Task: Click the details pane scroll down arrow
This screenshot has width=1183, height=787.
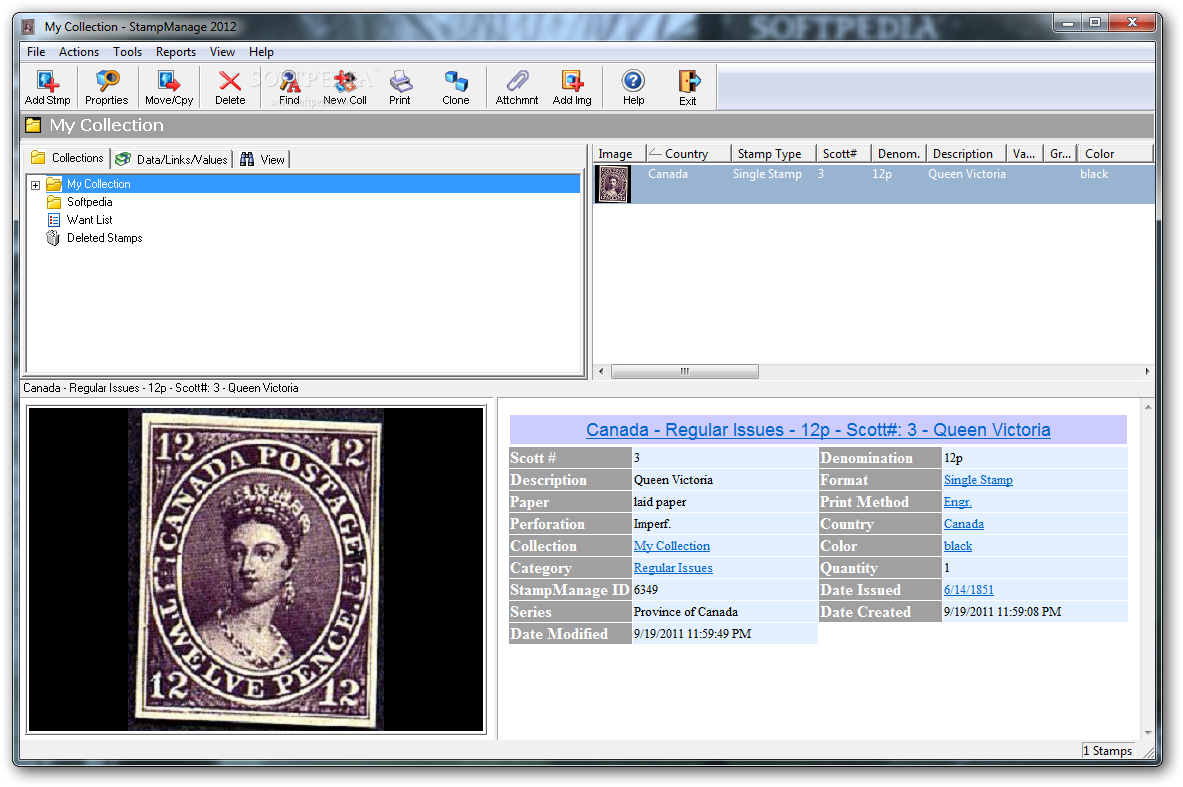Action: (x=1148, y=733)
